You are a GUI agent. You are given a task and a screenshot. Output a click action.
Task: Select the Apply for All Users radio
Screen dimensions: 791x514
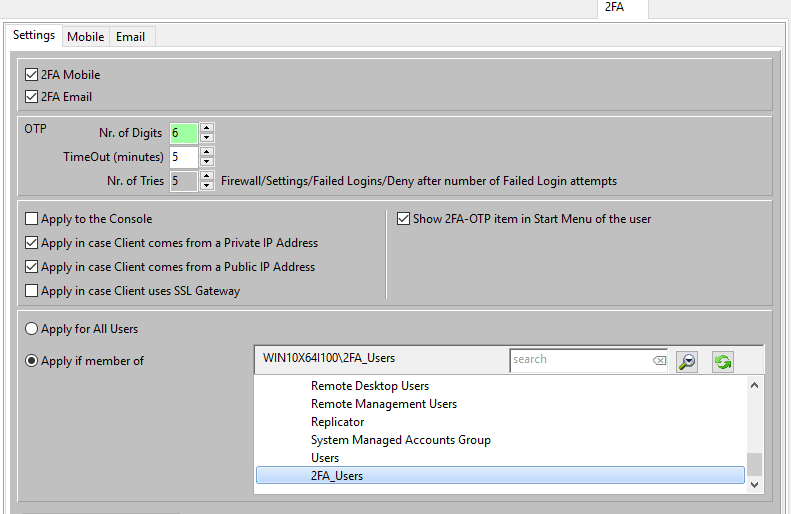(32, 329)
